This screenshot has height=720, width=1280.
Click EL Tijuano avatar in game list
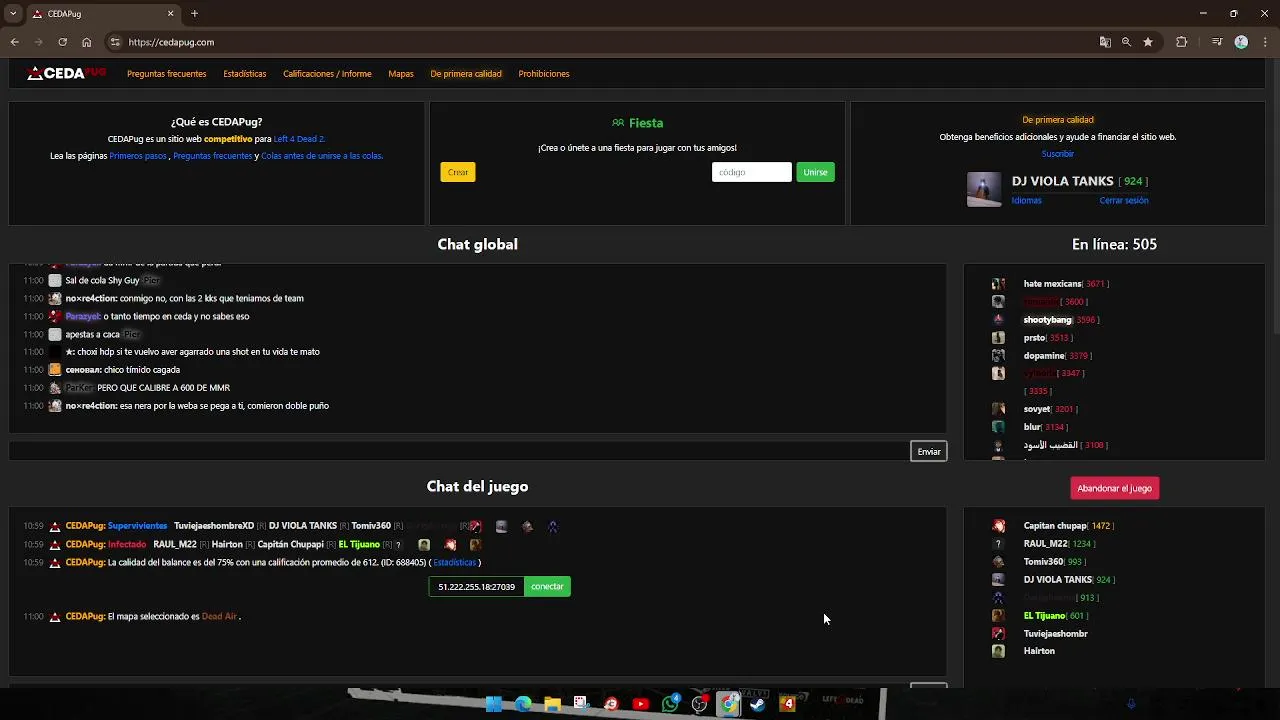(998, 616)
